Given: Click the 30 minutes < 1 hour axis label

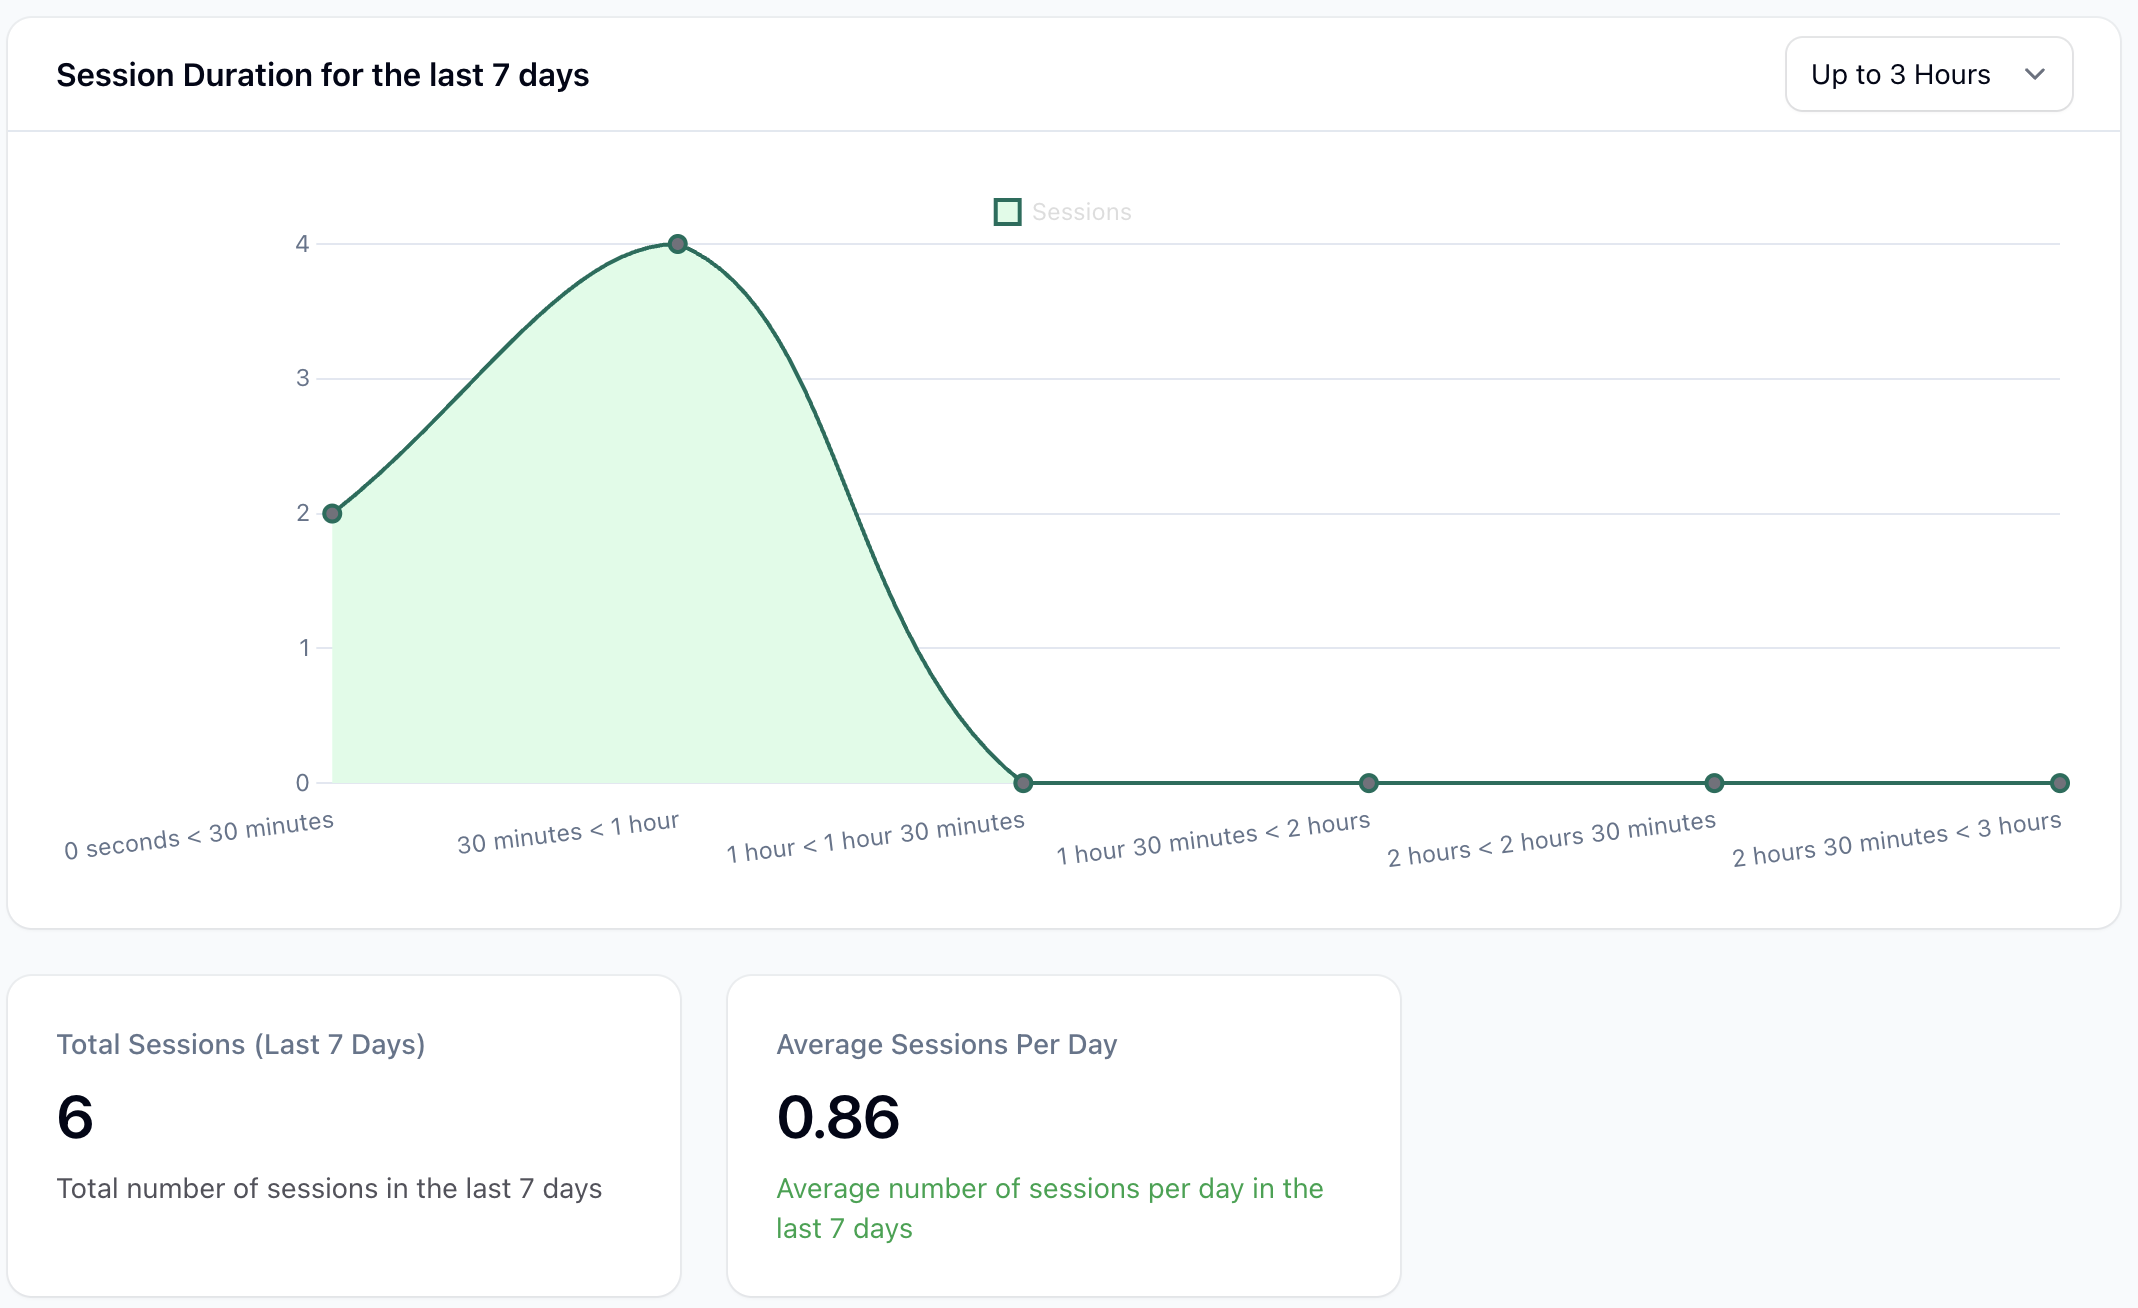Looking at the screenshot, I should 568,834.
